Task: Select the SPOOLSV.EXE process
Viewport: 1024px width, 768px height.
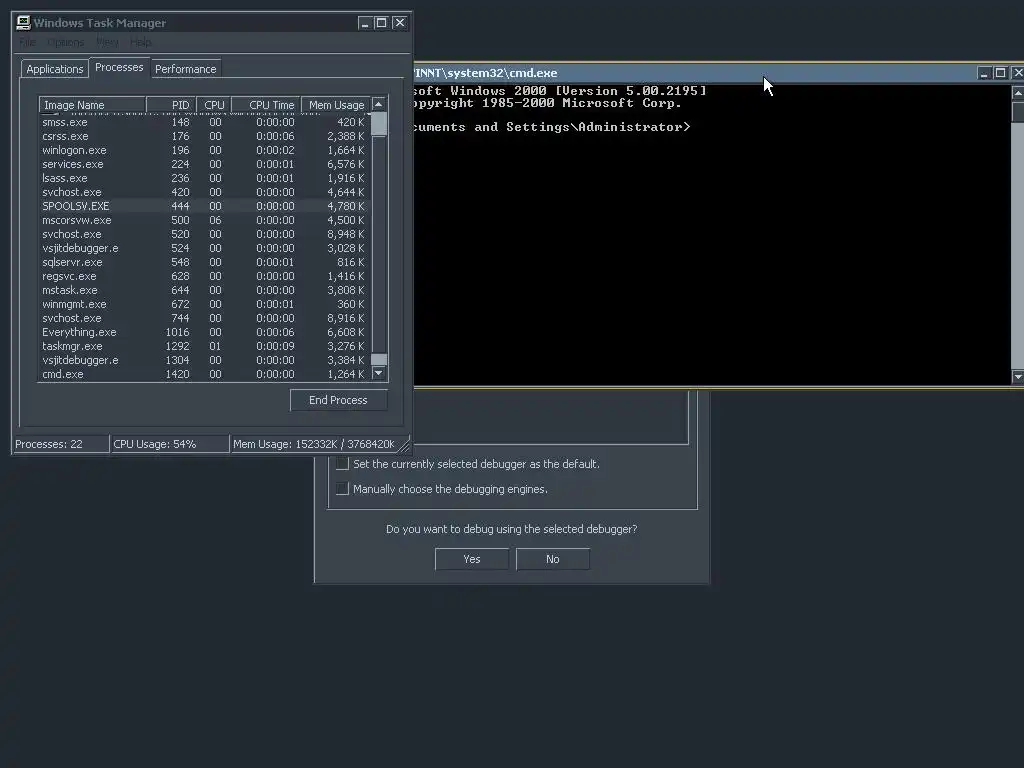Action: point(204,206)
